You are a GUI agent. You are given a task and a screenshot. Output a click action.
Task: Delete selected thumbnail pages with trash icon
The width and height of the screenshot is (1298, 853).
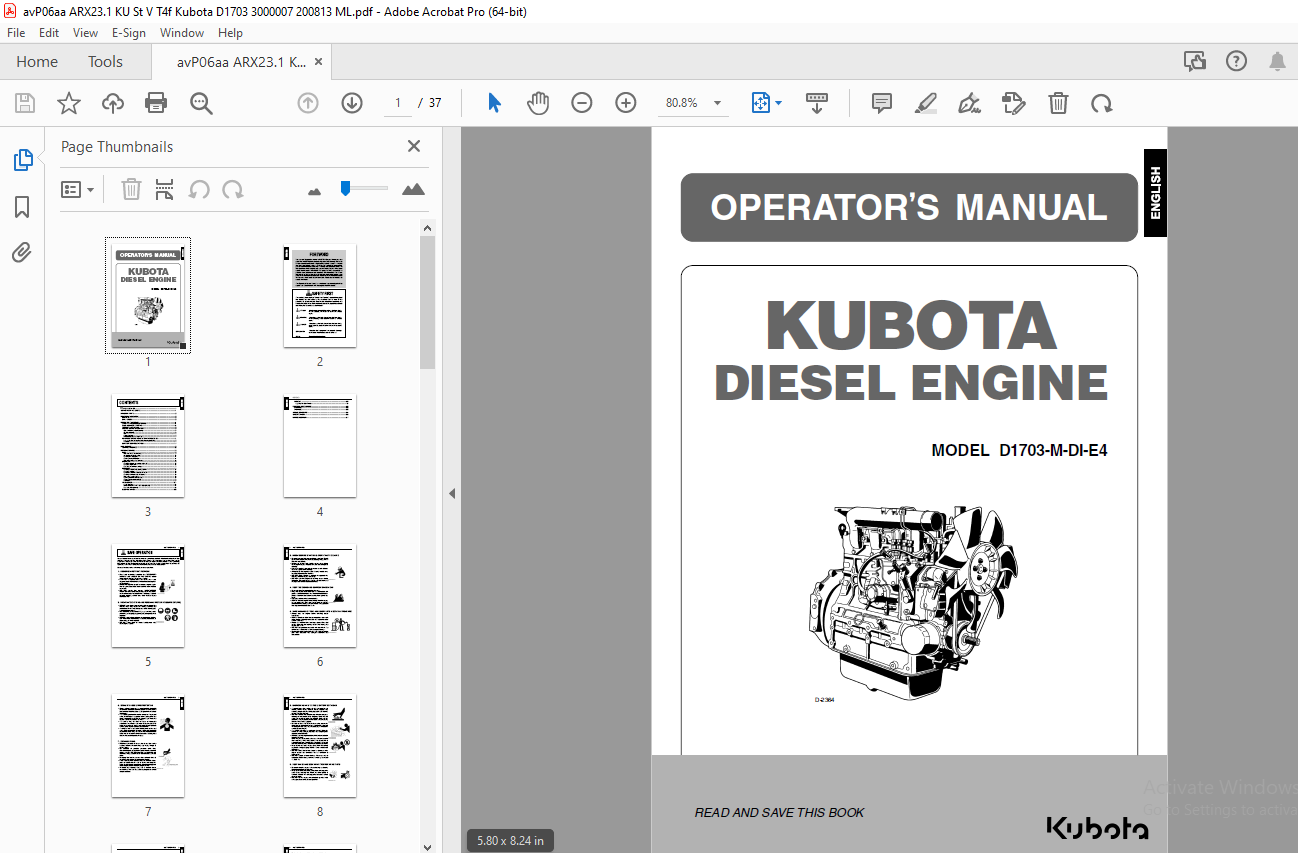point(131,189)
